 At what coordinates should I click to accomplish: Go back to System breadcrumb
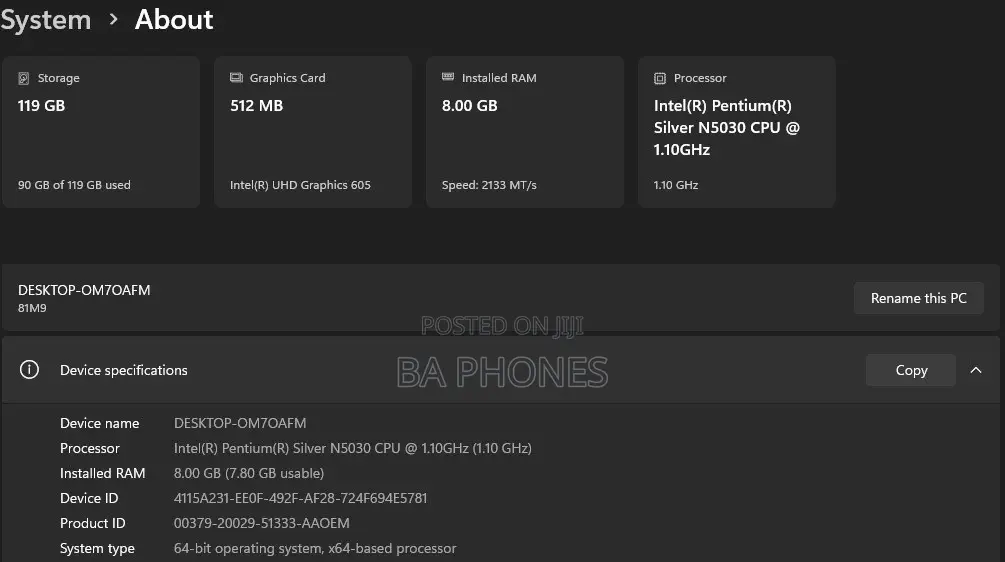(x=46, y=20)
